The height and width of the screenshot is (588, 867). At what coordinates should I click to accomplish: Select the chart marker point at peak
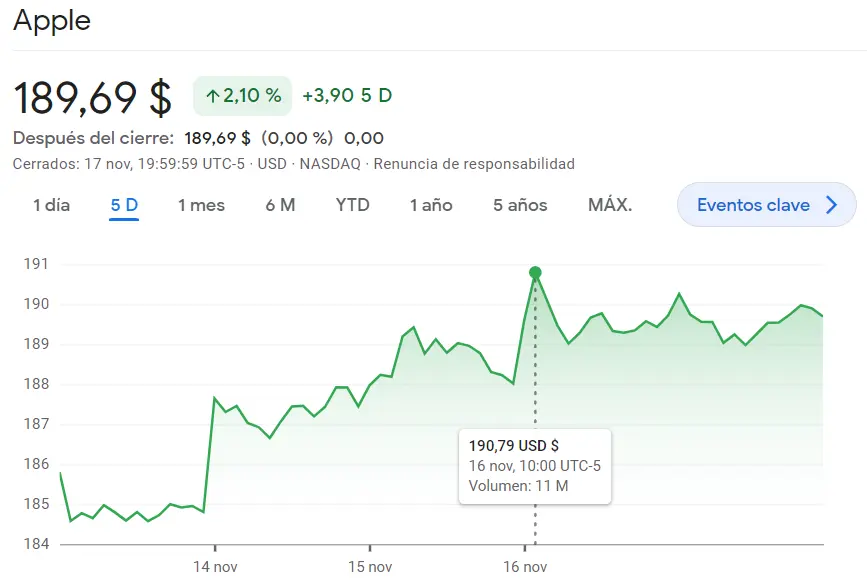click(x=535, y=271)
